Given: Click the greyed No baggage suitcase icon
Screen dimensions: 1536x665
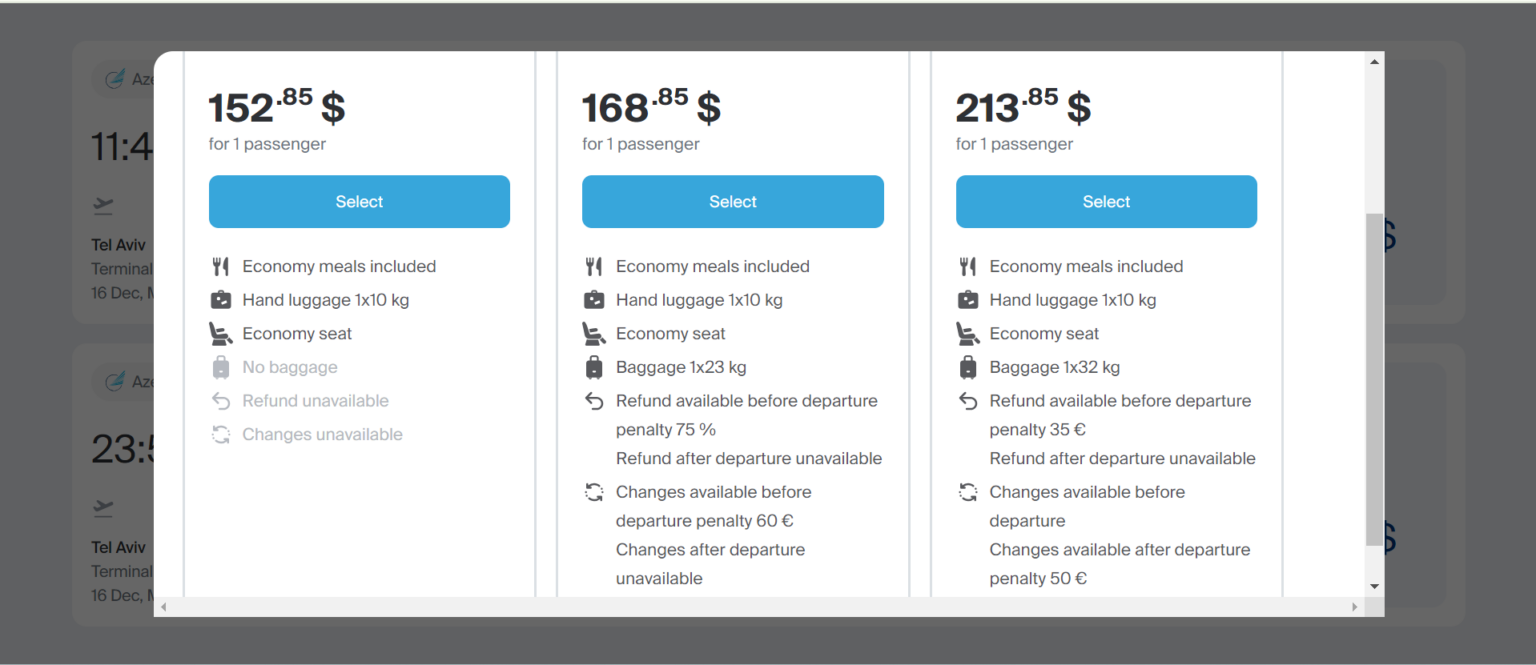Looking at the screenshot, I should click(221, 368).
